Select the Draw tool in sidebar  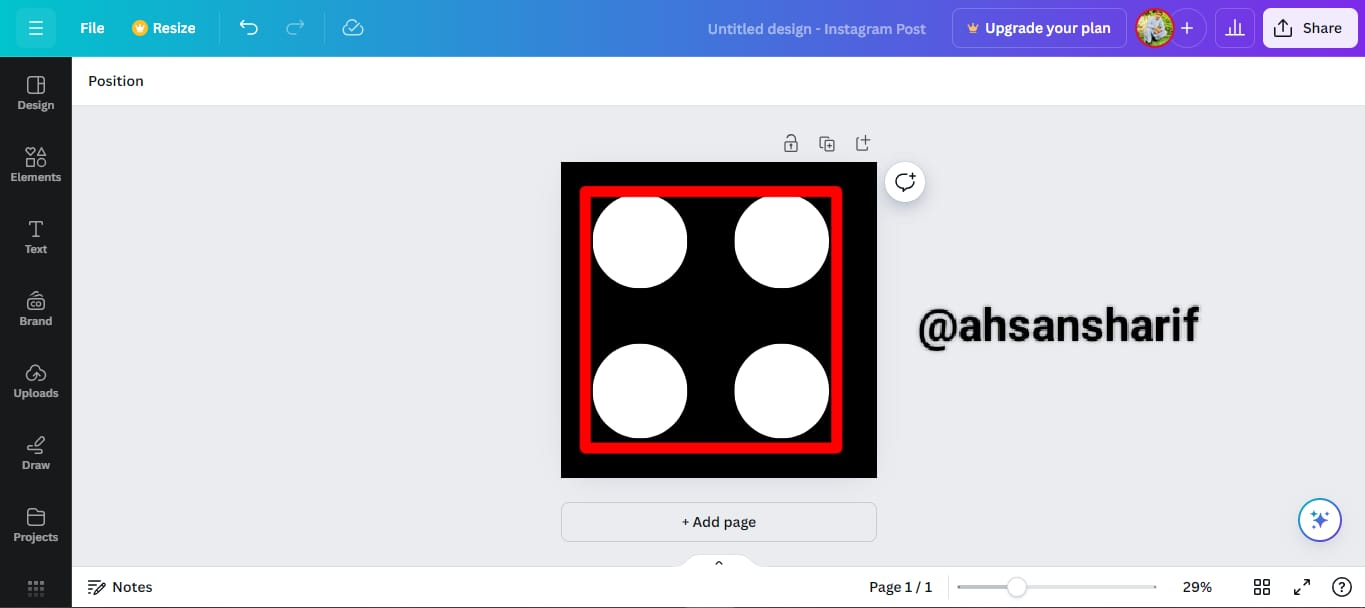(x=36, y=452)
